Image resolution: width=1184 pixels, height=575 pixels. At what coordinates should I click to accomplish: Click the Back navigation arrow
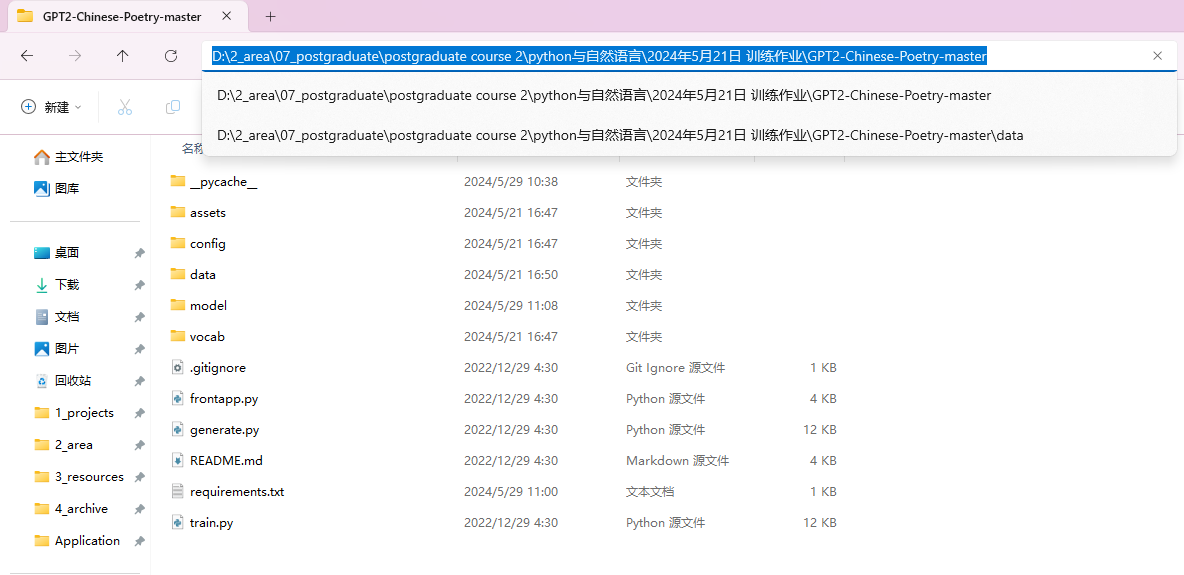pos(27,56)
